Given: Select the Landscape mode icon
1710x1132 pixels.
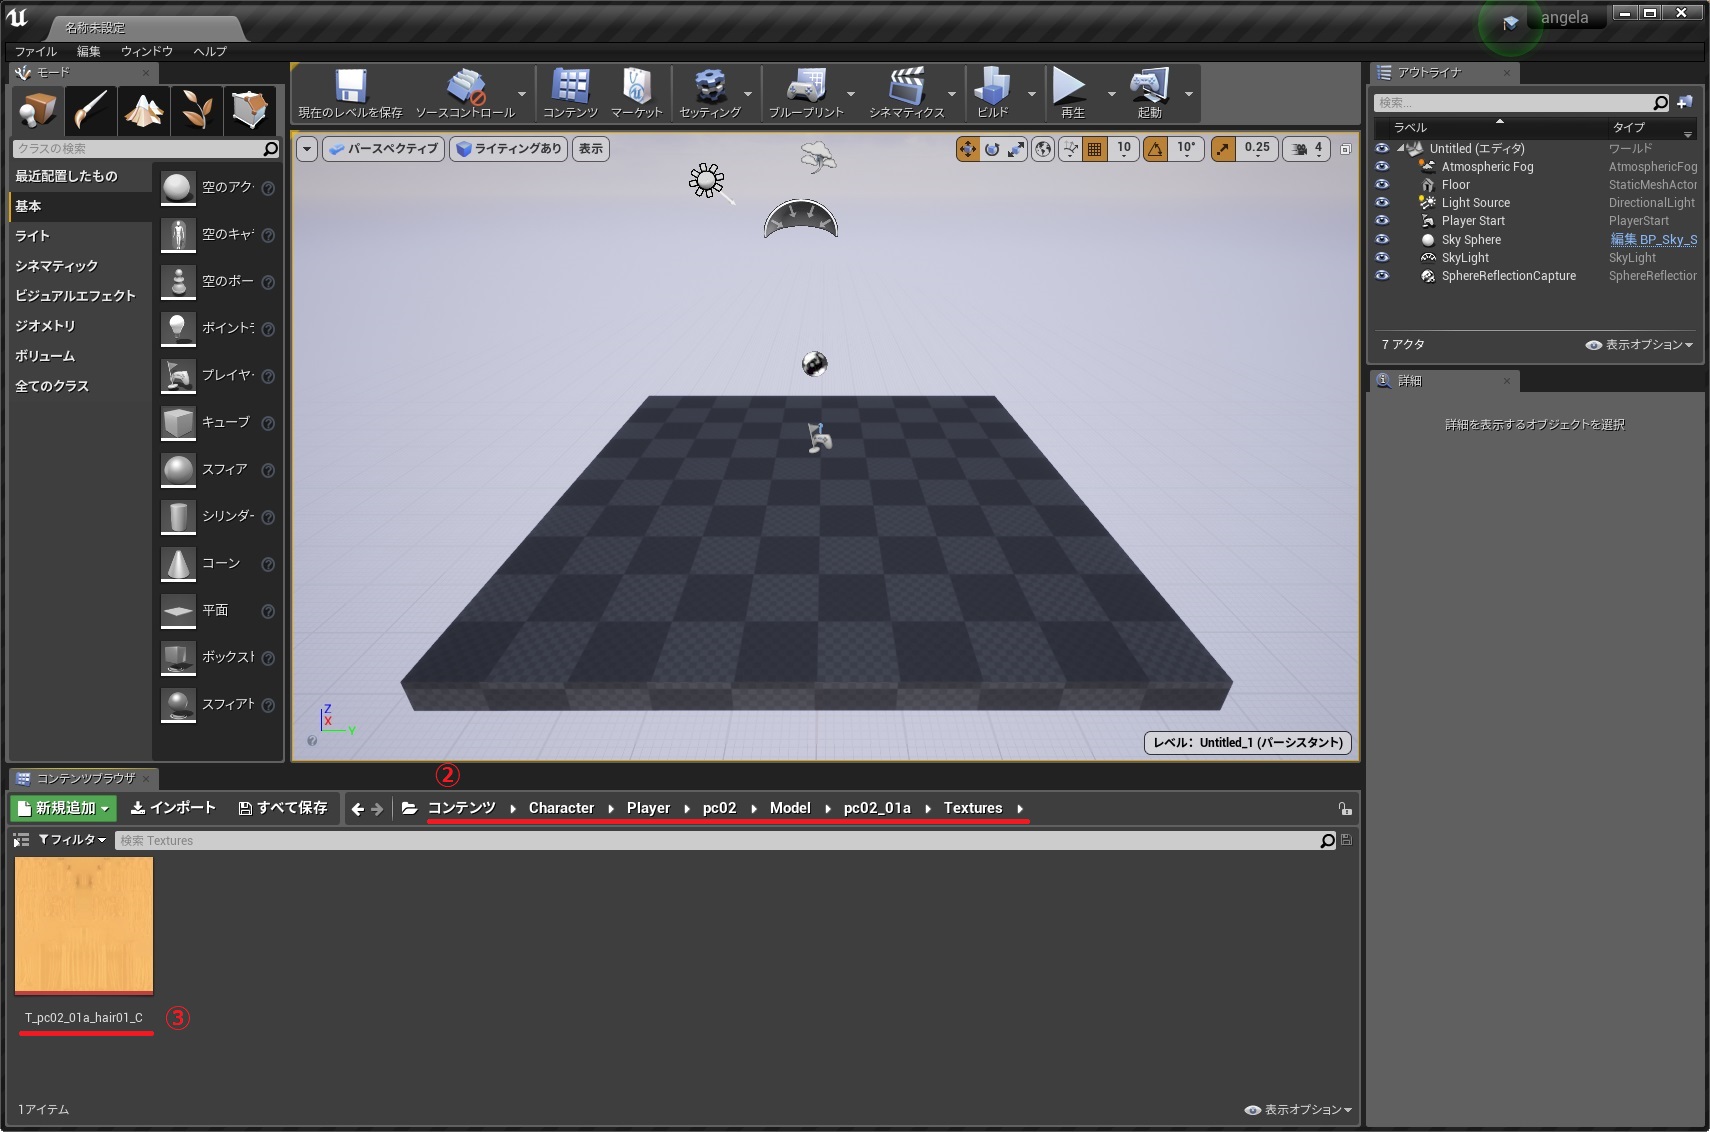Looking at the screenshot, I should [144, 110].
